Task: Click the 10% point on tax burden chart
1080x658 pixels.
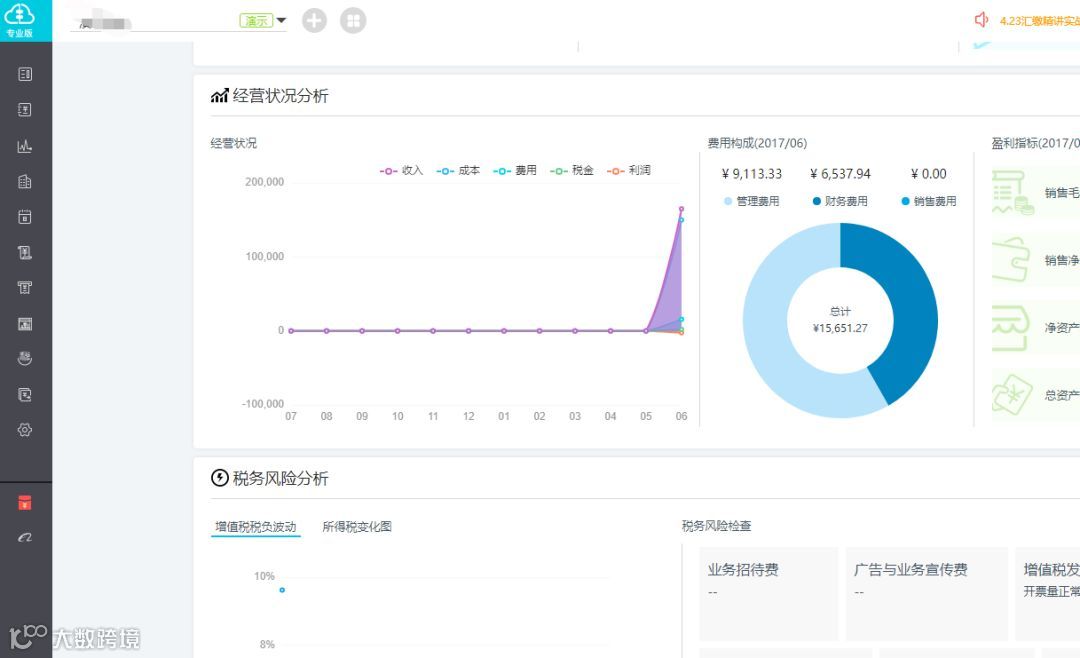Action: 282,590
